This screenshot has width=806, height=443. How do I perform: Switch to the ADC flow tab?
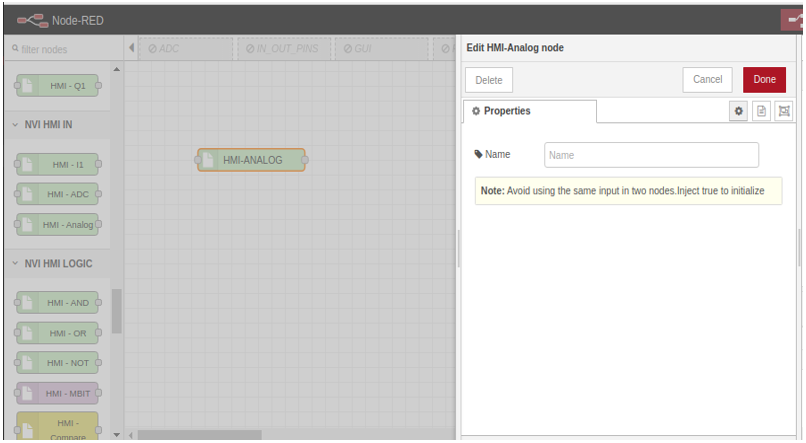pyautogui.click(x=185, y=48)
